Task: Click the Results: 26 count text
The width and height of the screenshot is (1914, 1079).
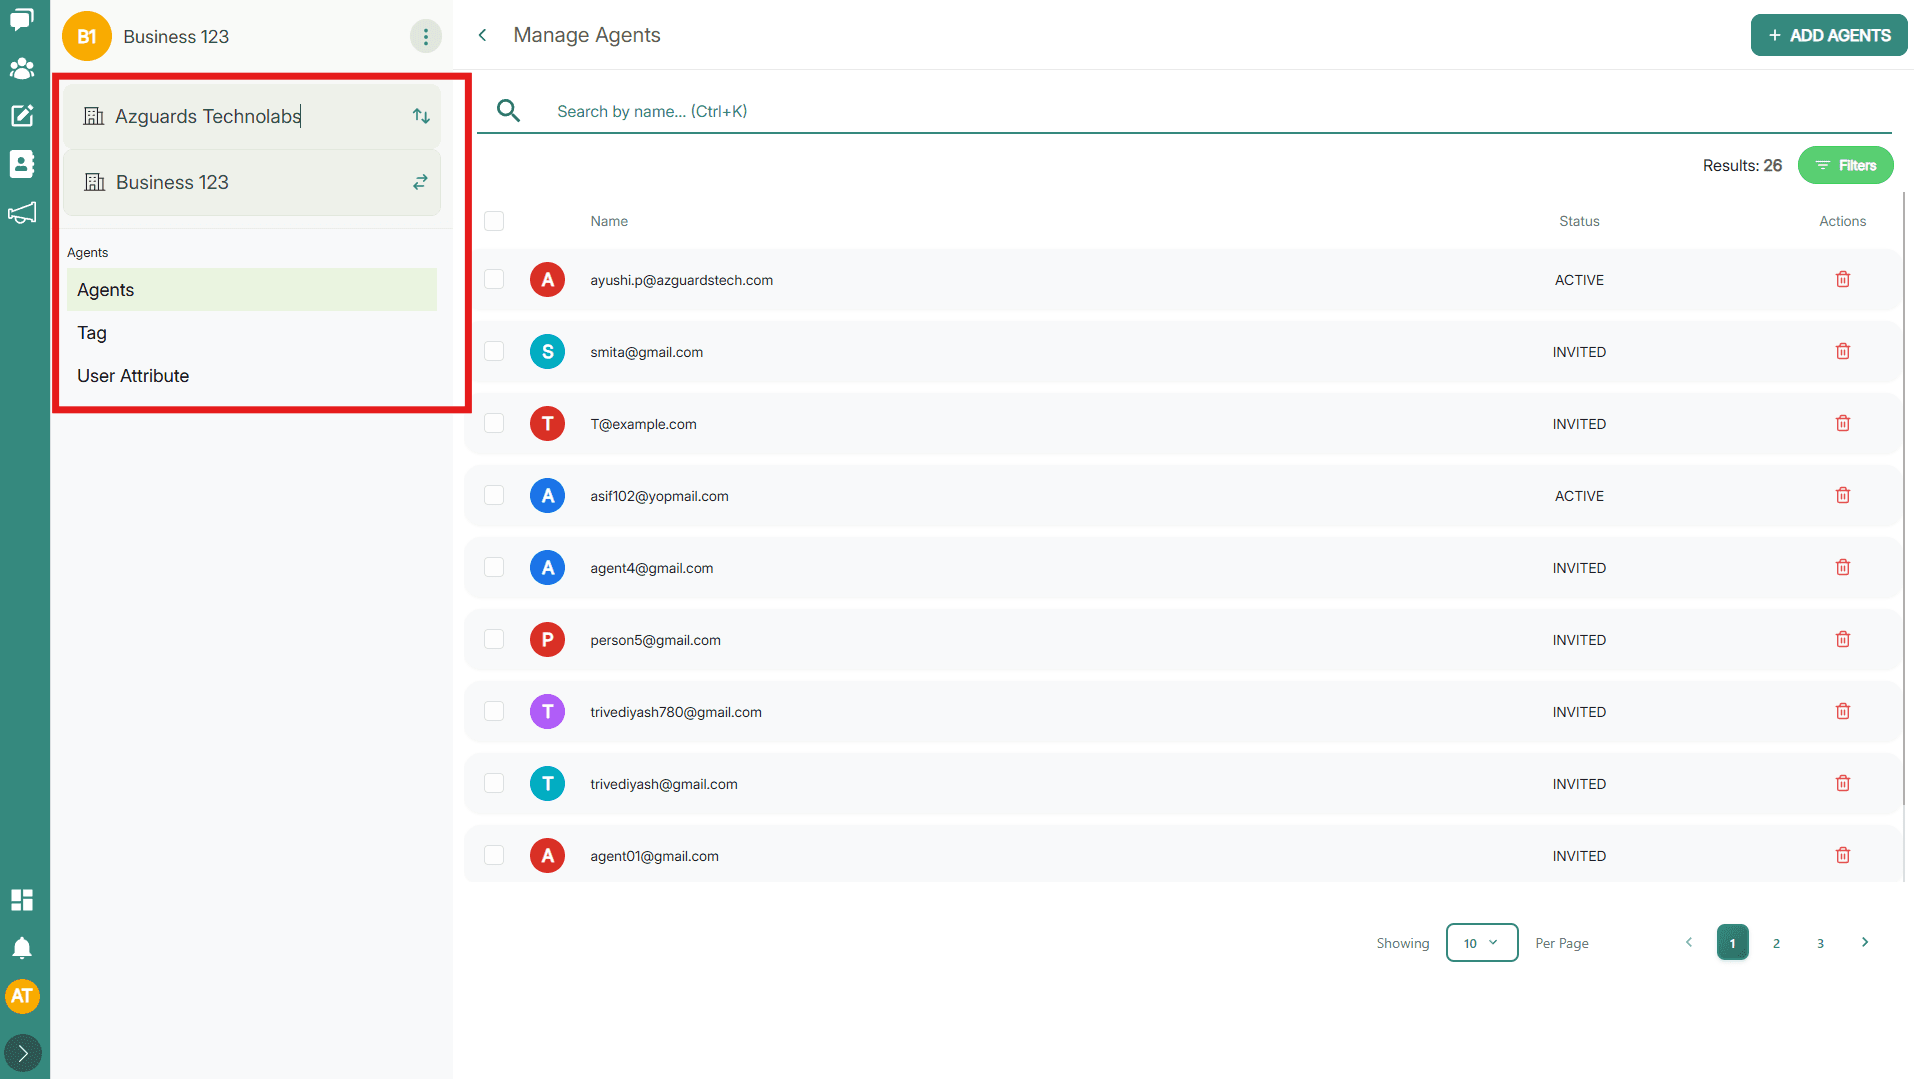Action: (x=1742, y=166)
